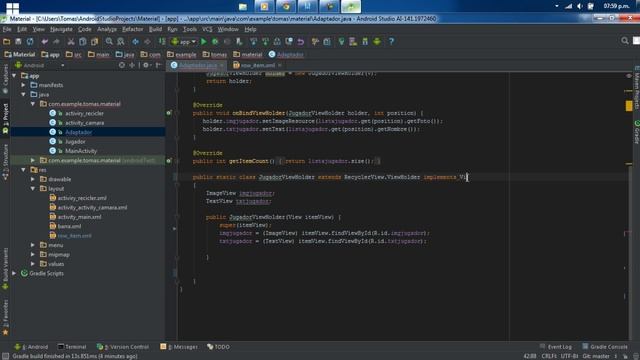Image resolution: width=640 pixels, height=360 pixels.
Task: Open the Refactor menu
Action: pos(133,29)
